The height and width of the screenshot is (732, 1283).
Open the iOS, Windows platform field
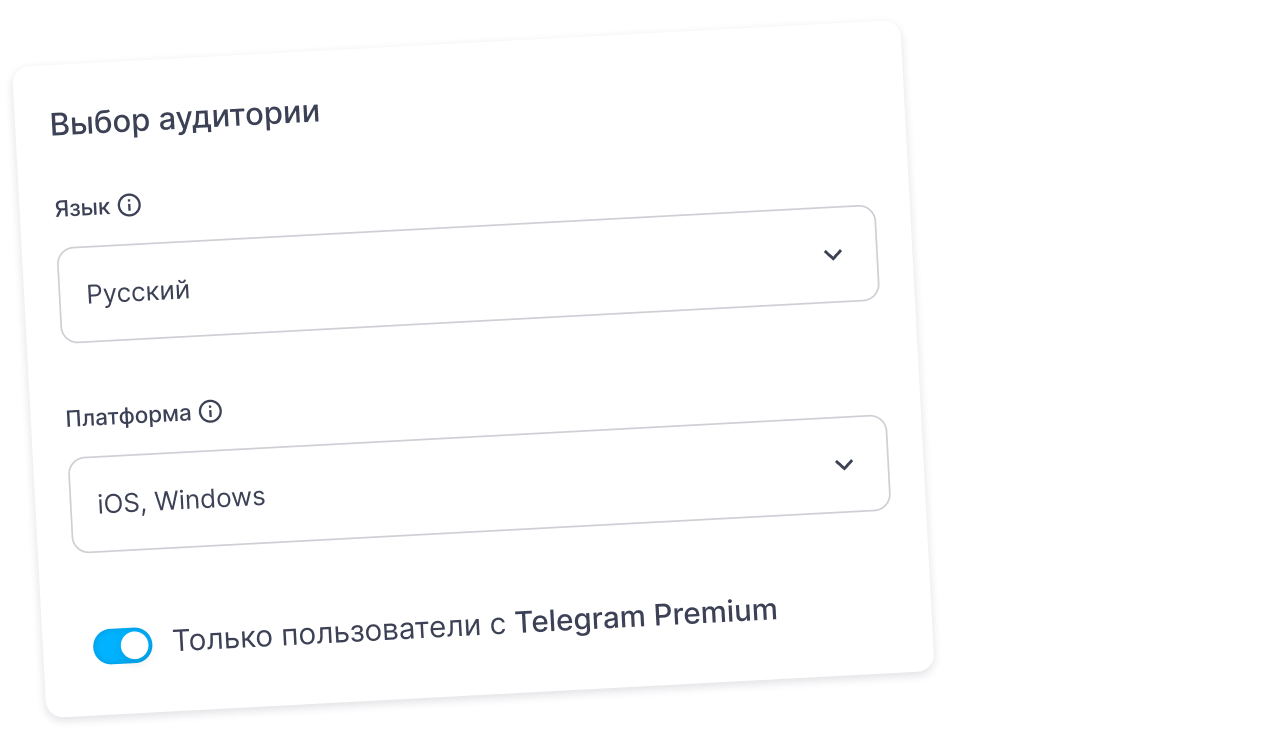click(479, 484)
